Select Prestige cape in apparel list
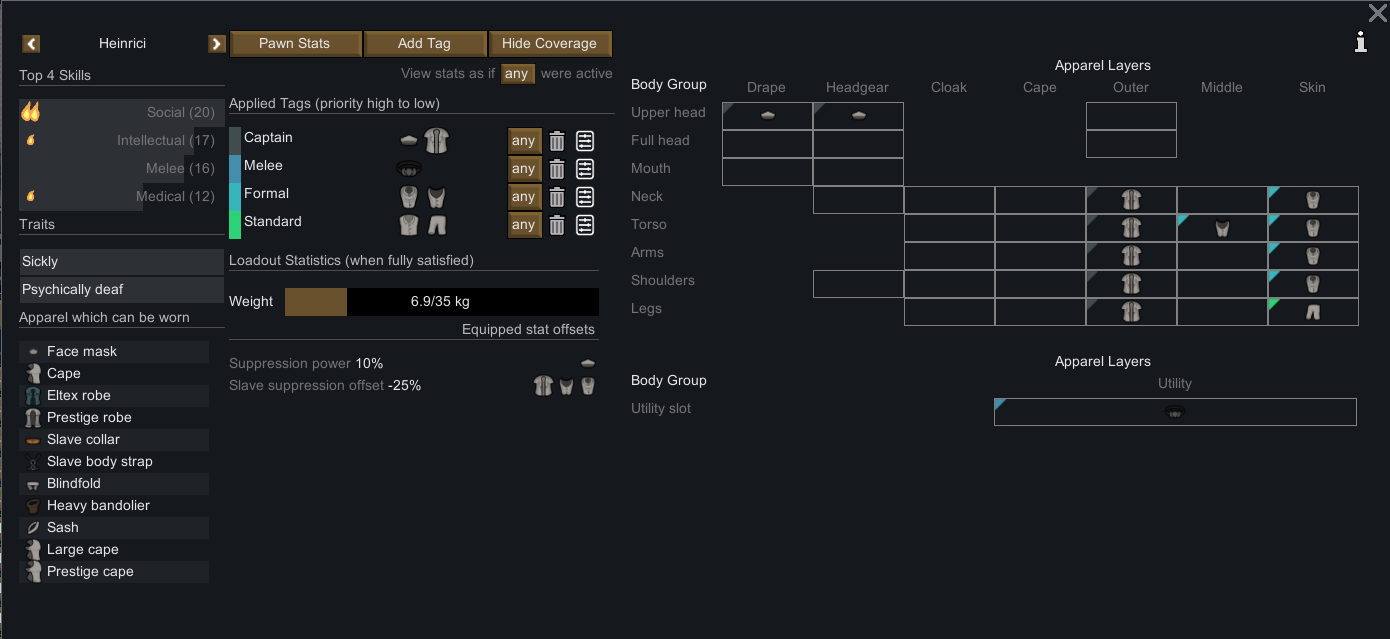The image size is (1390, 639). pos(114,571)
